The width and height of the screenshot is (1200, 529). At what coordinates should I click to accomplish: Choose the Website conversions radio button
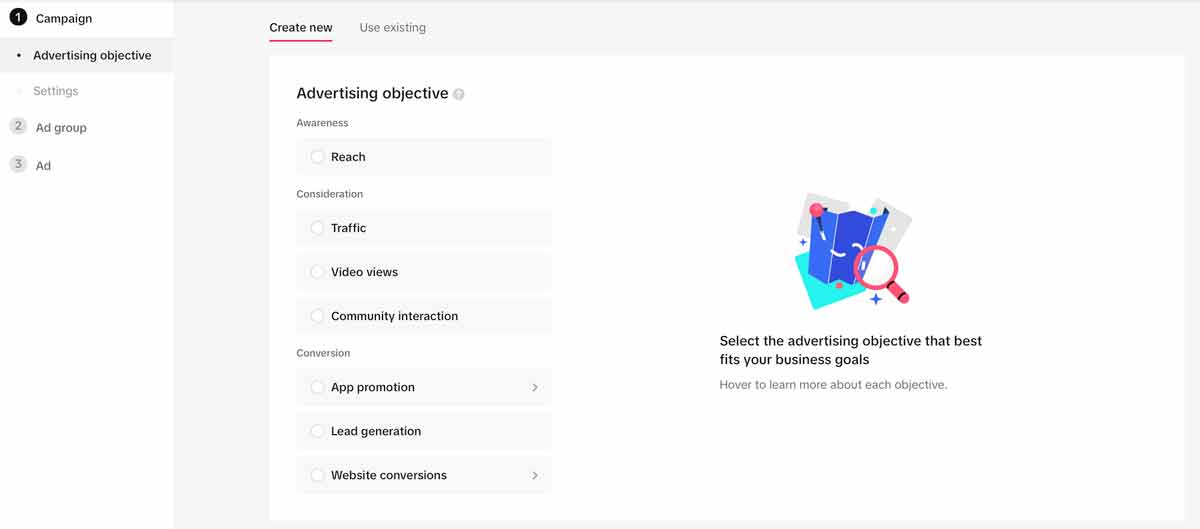[x=317, y=475]
